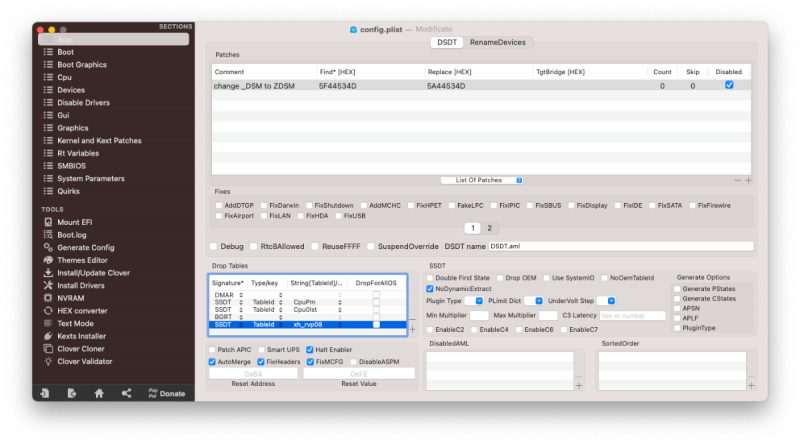Open signature stepper for DMAR row

[241, 295]
